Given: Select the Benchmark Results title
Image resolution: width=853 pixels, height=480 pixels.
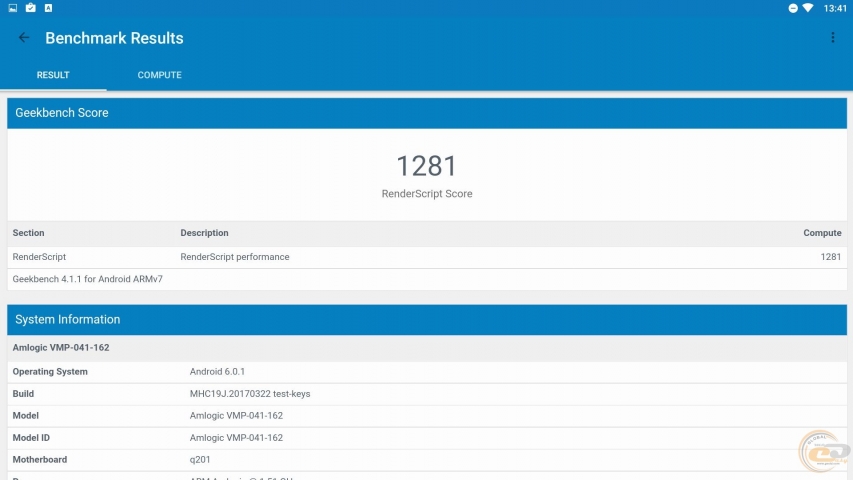Looking at the screenshot, I should point(114,38).
